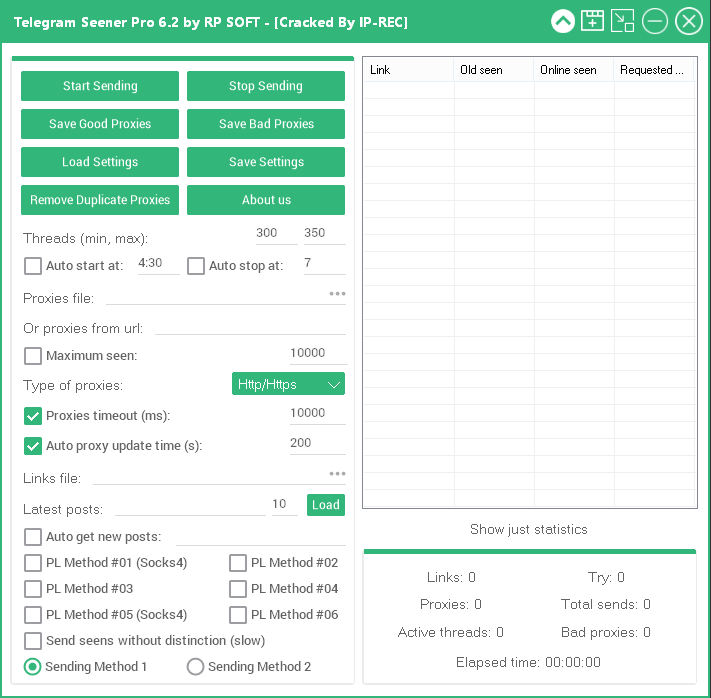
Task: Enable the Auto start at checkbox
Action: (x=33, y=266)
